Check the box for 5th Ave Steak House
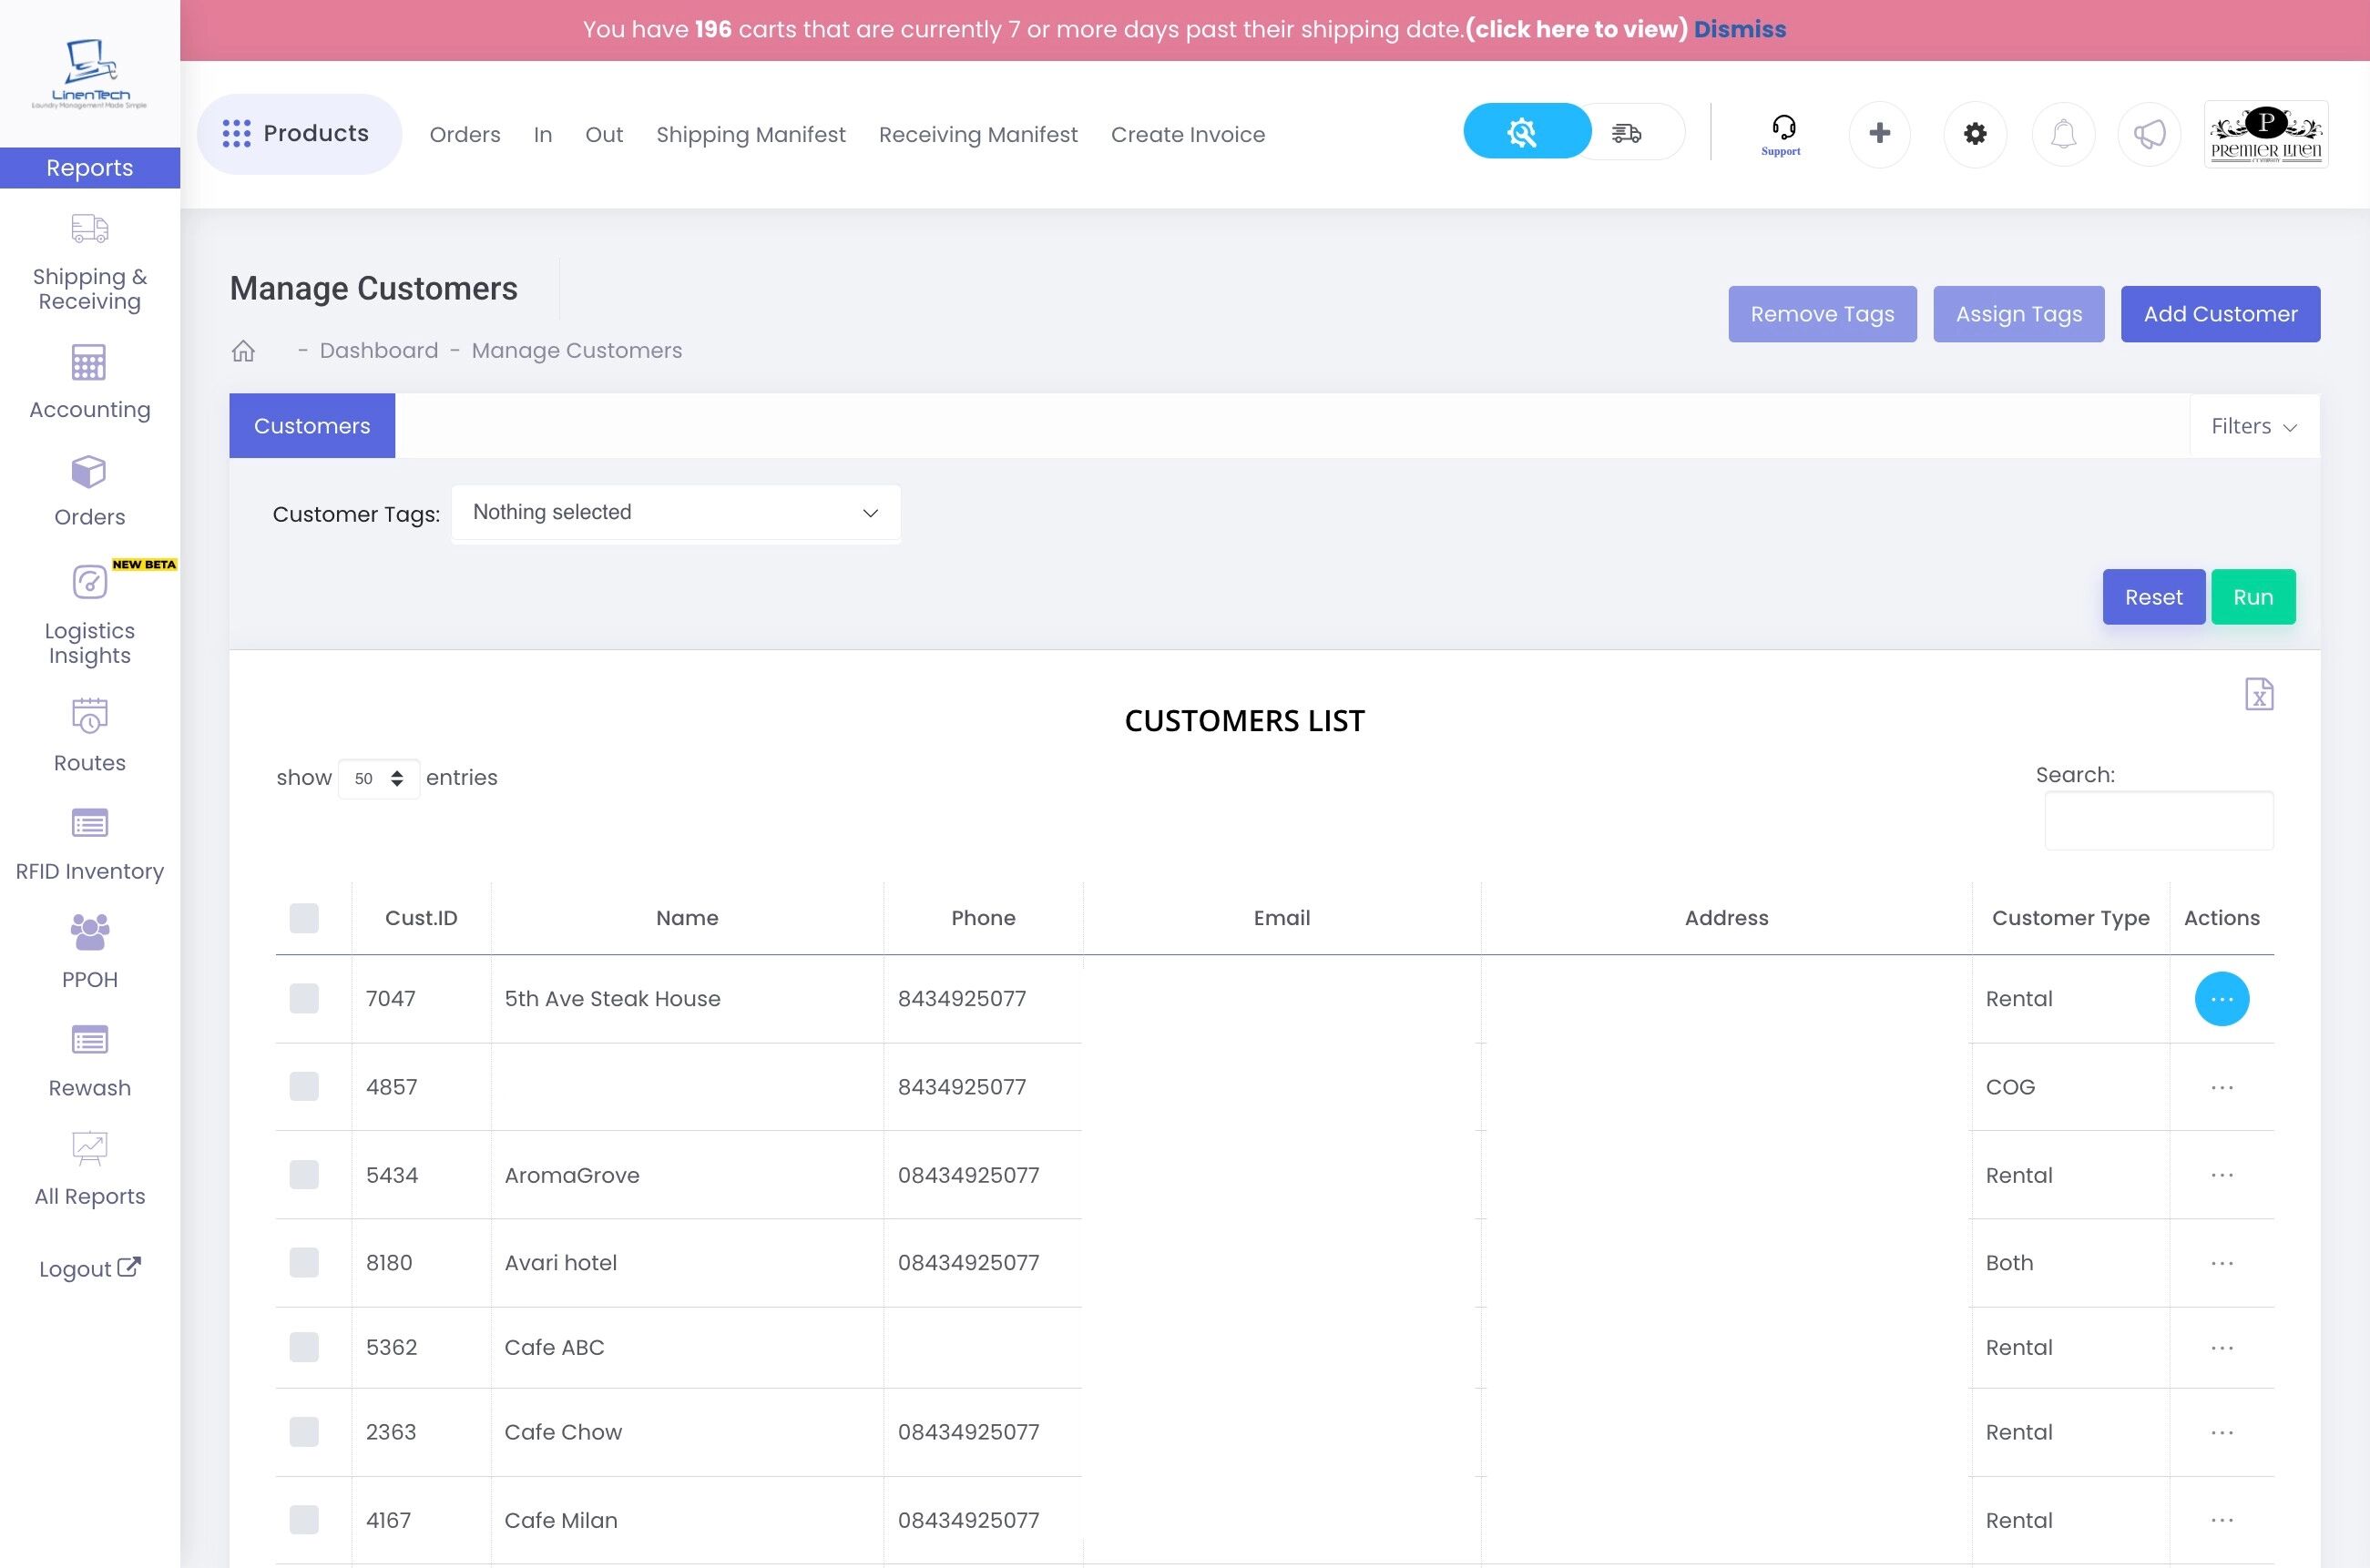 pos(304,998)
